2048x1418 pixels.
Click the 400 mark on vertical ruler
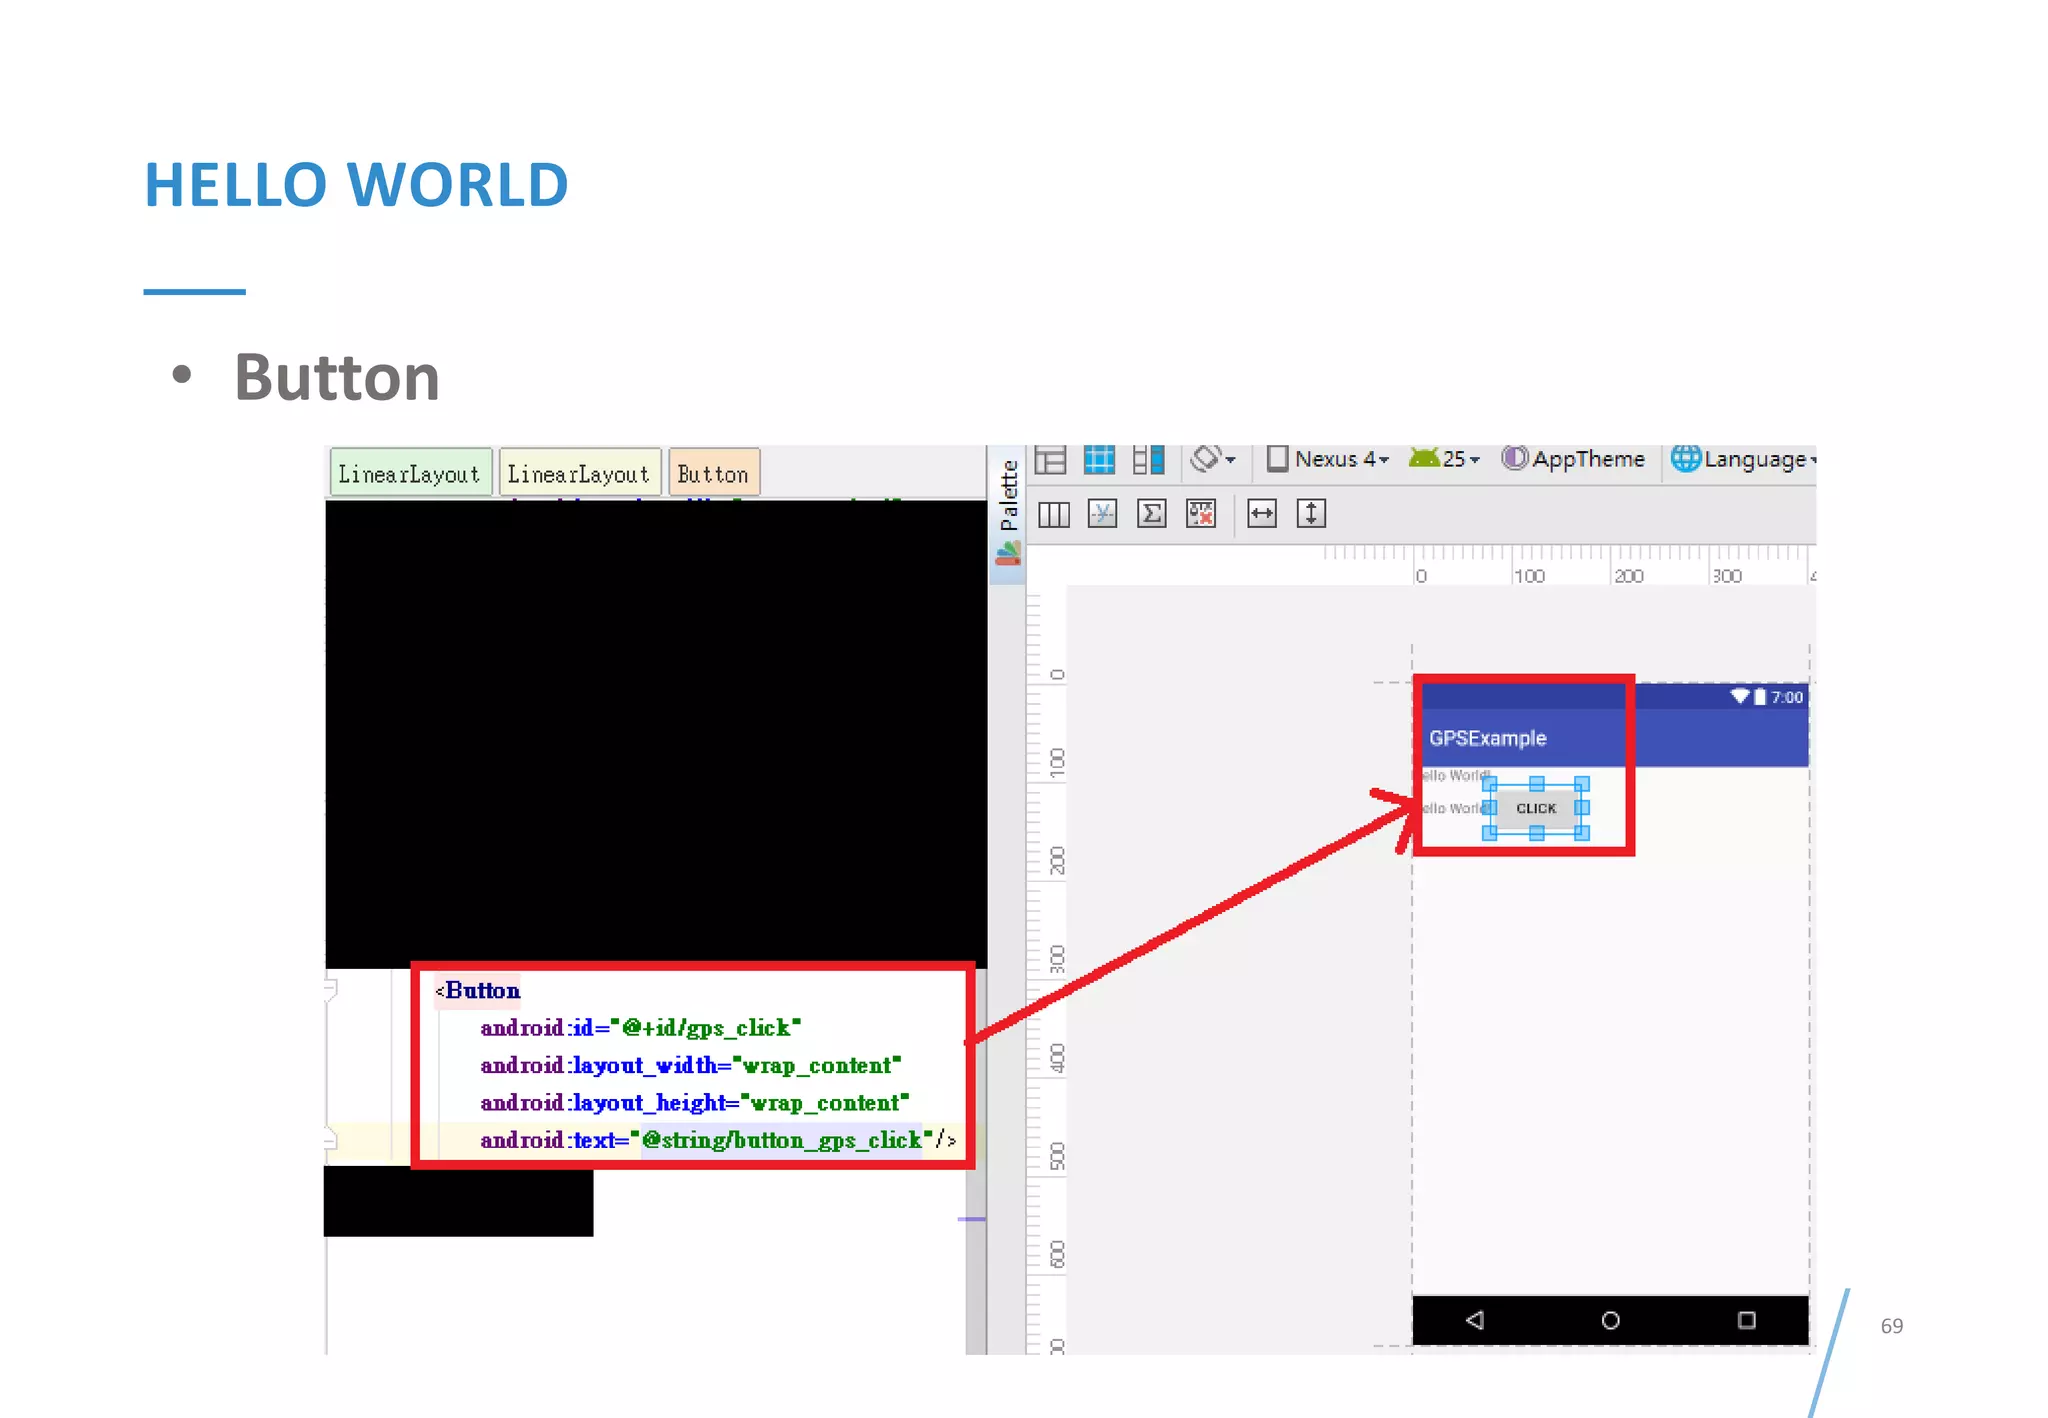pyautogui.click(x=1056, y=1057)
